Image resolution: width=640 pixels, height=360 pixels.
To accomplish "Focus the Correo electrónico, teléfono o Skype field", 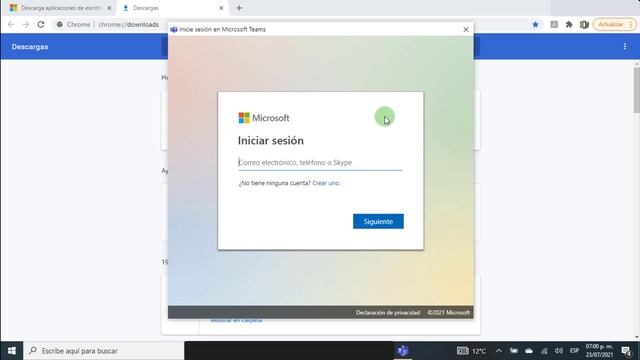I will pyautogui.click(x=320, y=162).
